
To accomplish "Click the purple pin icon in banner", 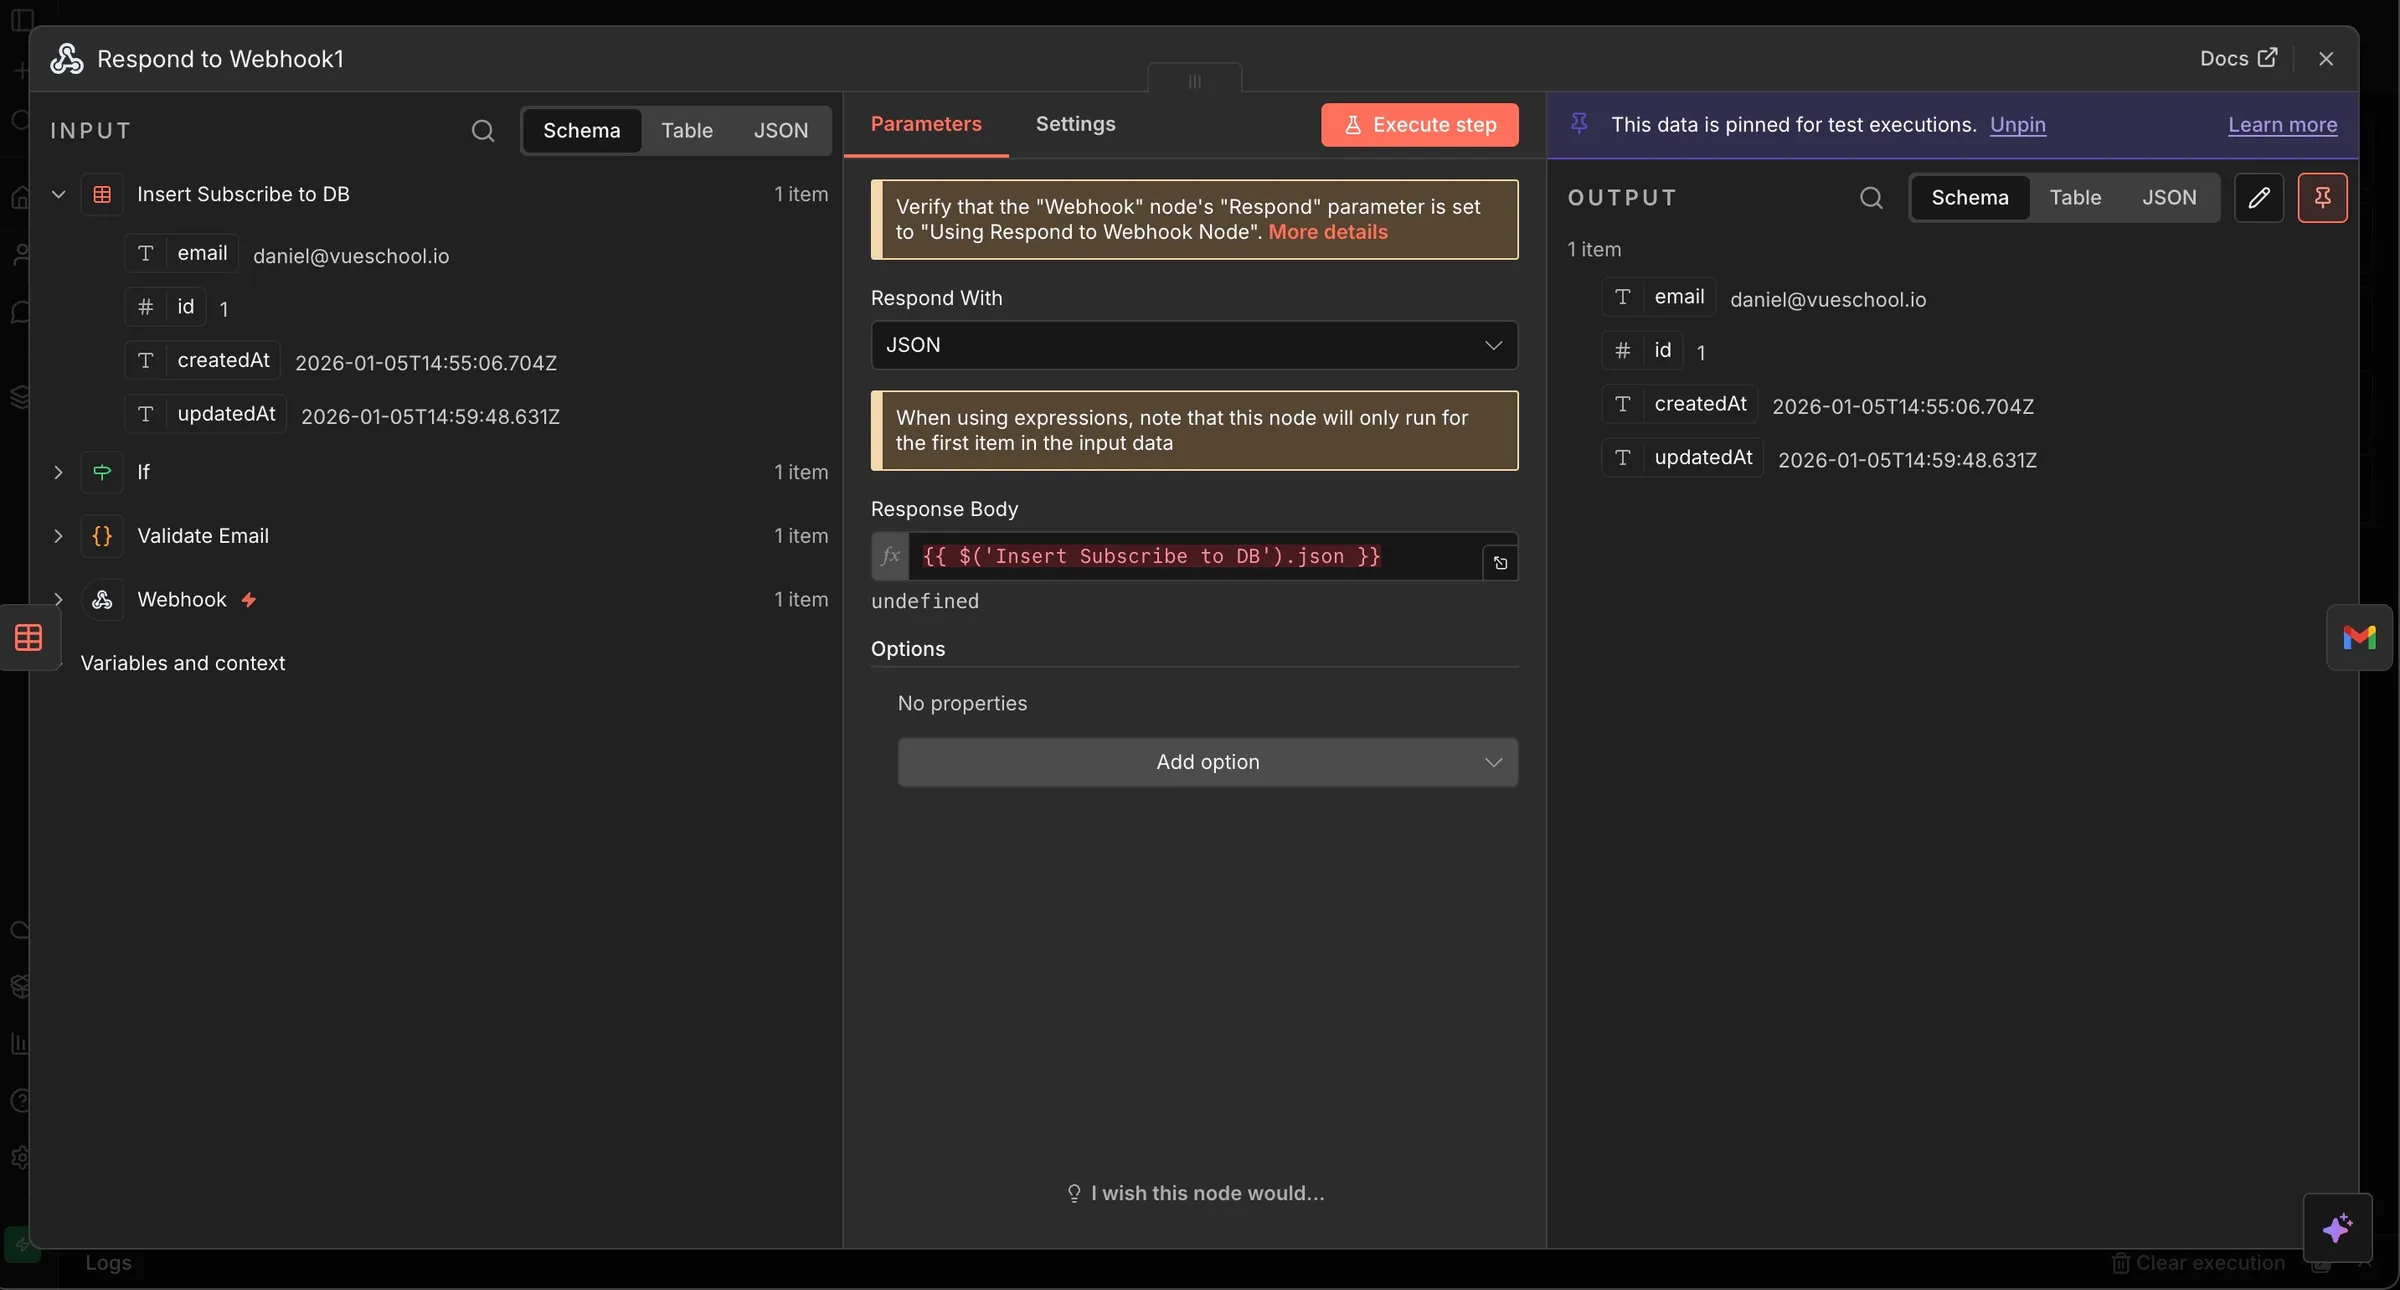I will tap(1579, 123).
